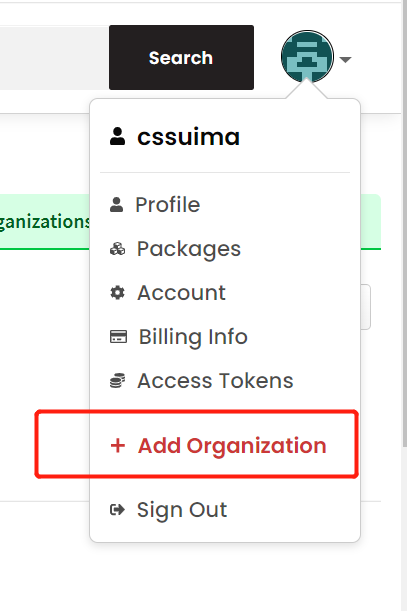
Task: Open the Profile menu item
Action: [x=168, y=205]
